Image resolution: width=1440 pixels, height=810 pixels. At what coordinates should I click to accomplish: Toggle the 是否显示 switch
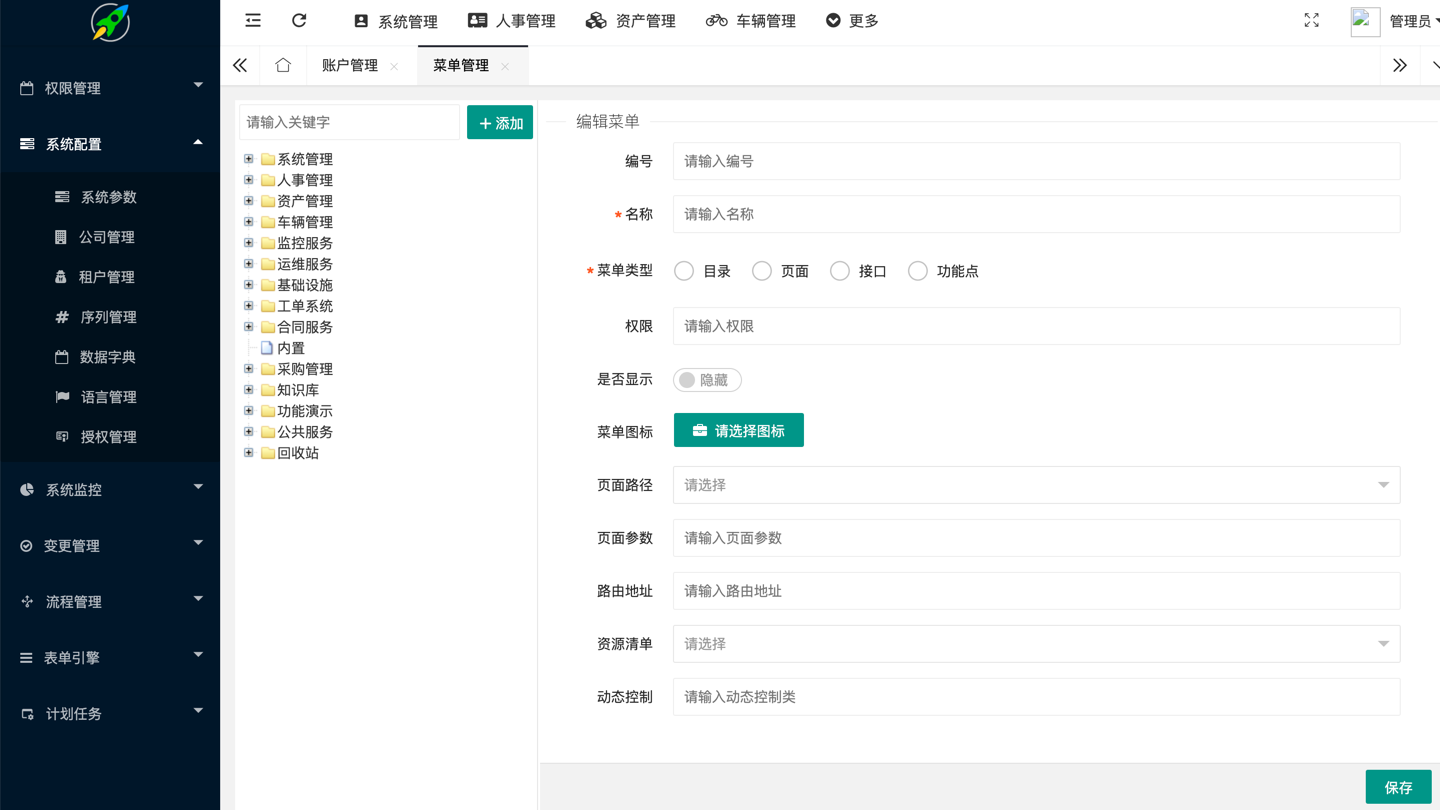pos(707,380)
